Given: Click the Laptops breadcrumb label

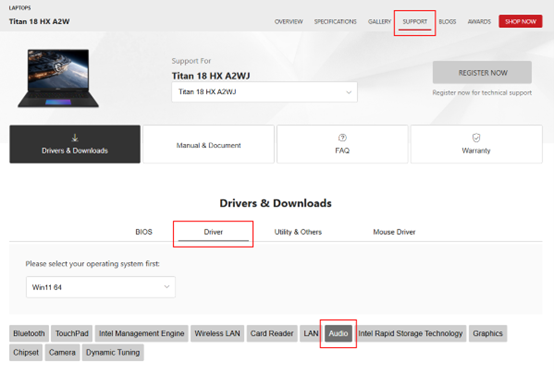Looking at the screenshot, I should click(x=20, y=8).
